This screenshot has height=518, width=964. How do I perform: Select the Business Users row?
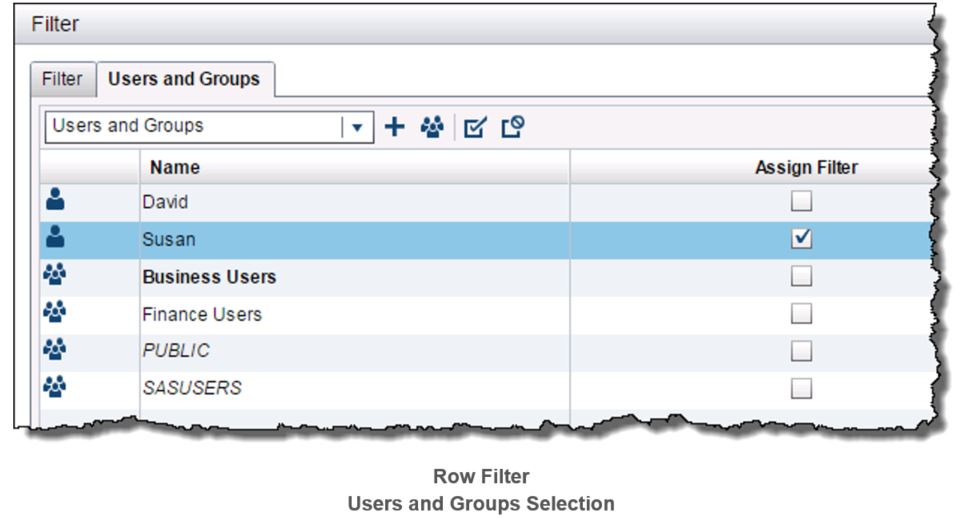(x=209, y=277)
